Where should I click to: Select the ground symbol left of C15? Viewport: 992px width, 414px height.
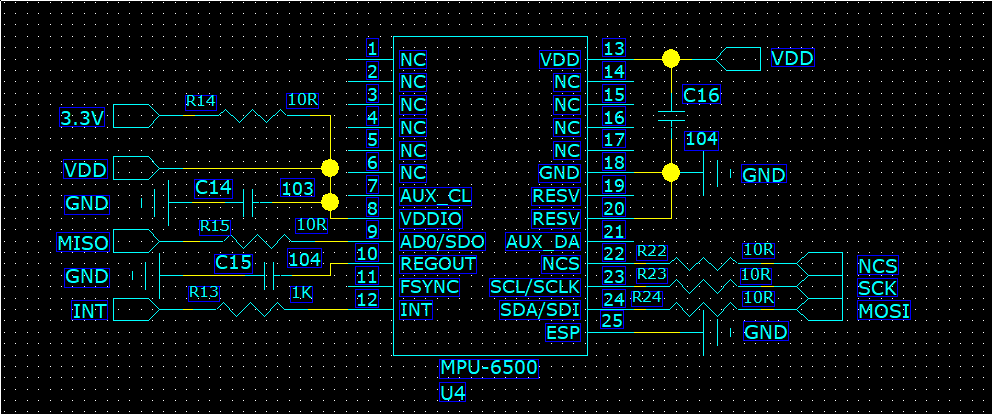[x=147, y=275]
